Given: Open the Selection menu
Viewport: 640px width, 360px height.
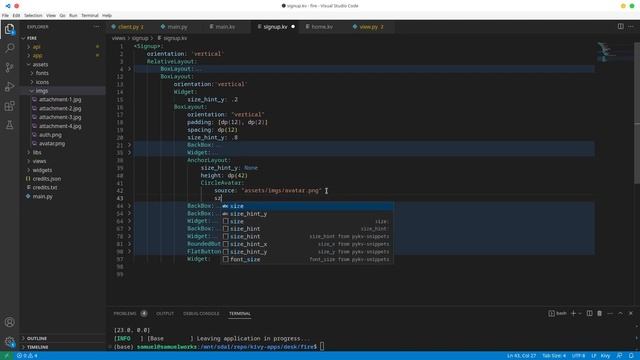Looking at the screenshot, I should (x=33, y=16).
